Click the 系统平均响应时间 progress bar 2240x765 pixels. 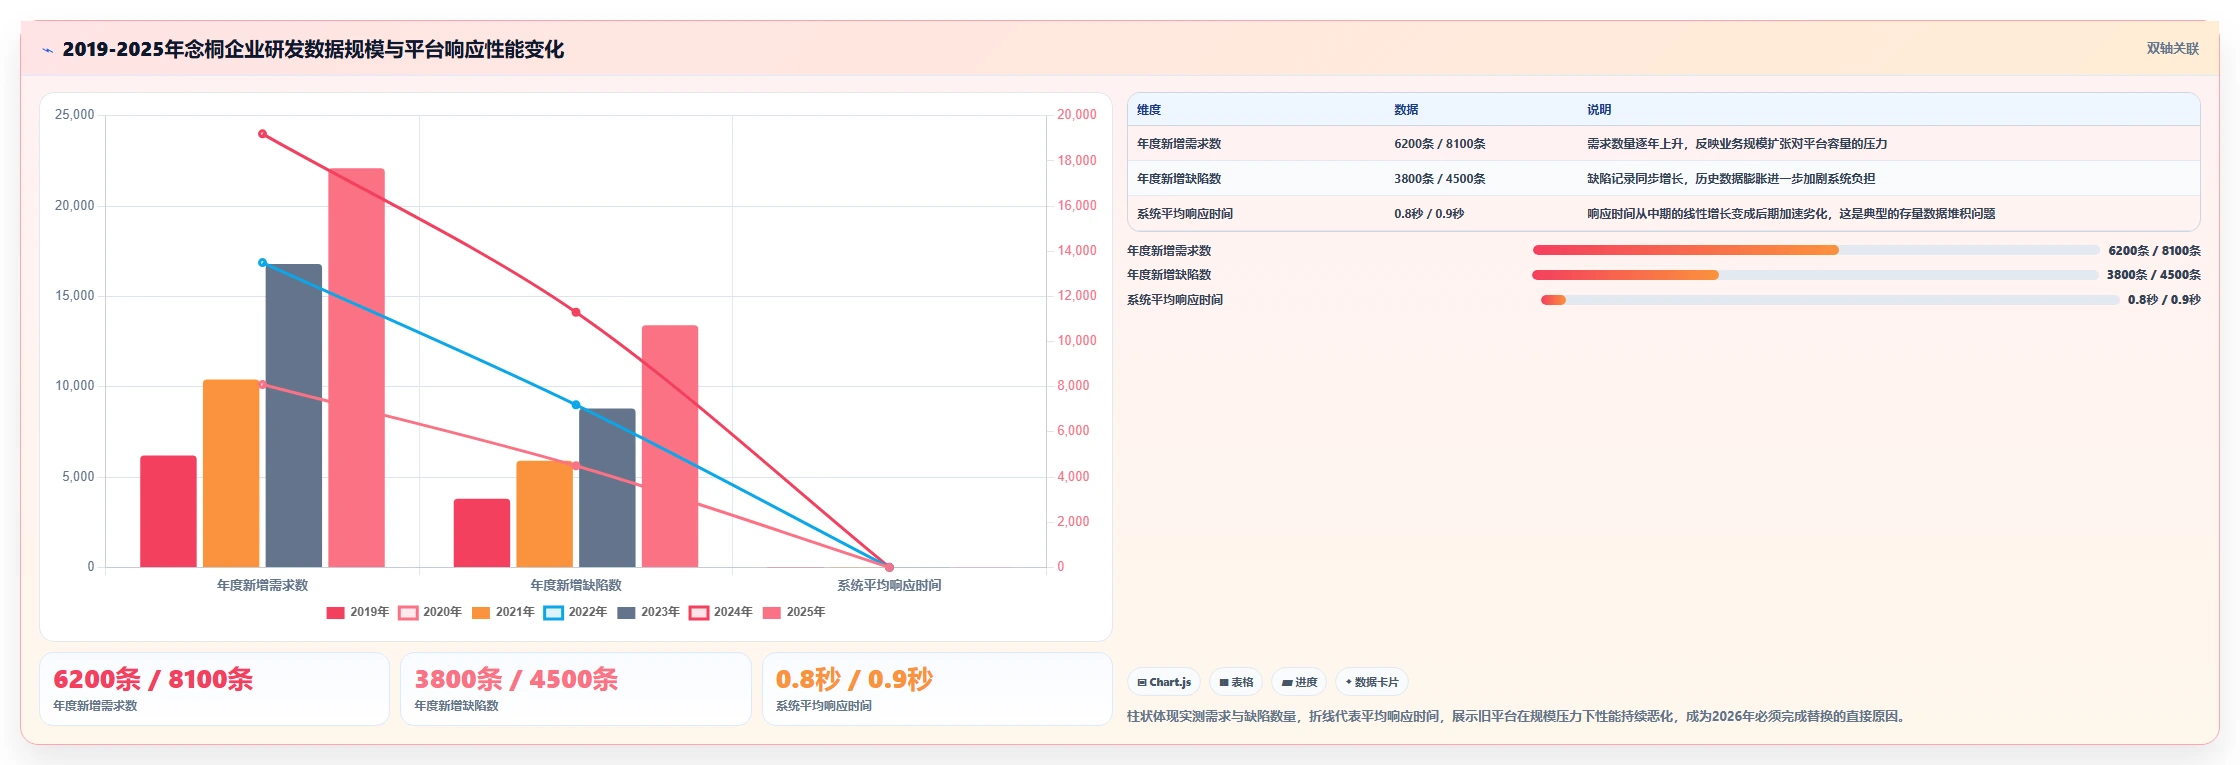coord(1830,300)
